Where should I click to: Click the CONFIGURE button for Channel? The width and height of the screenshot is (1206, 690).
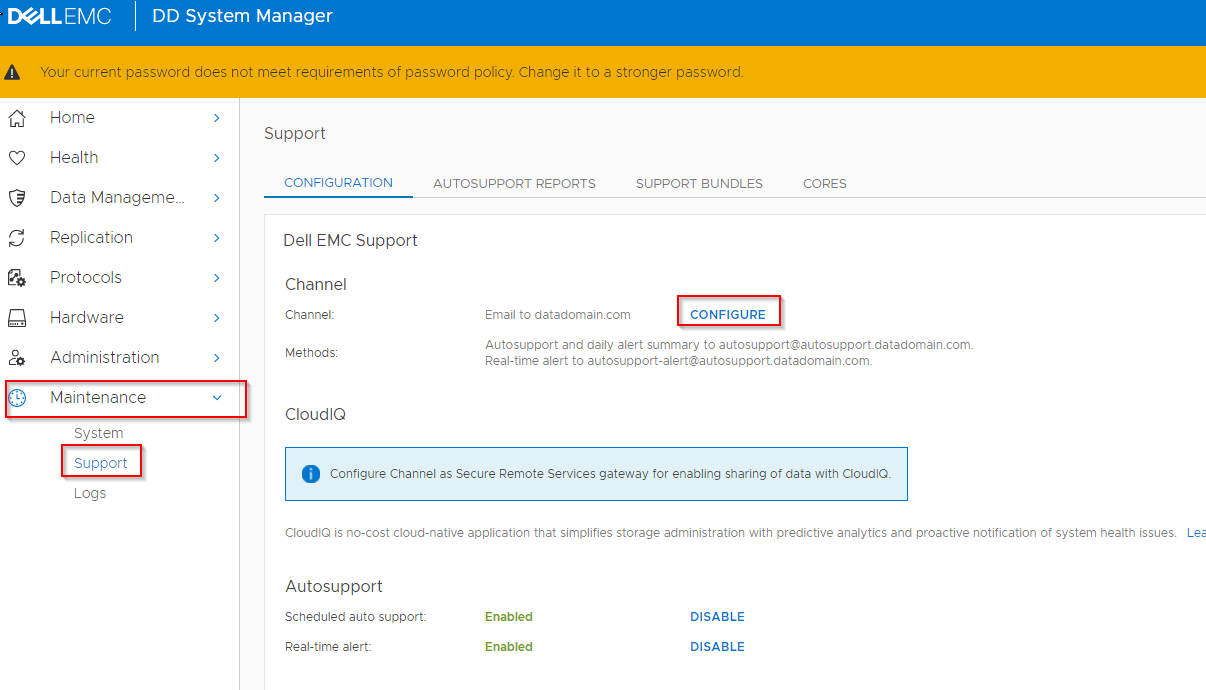729,311
